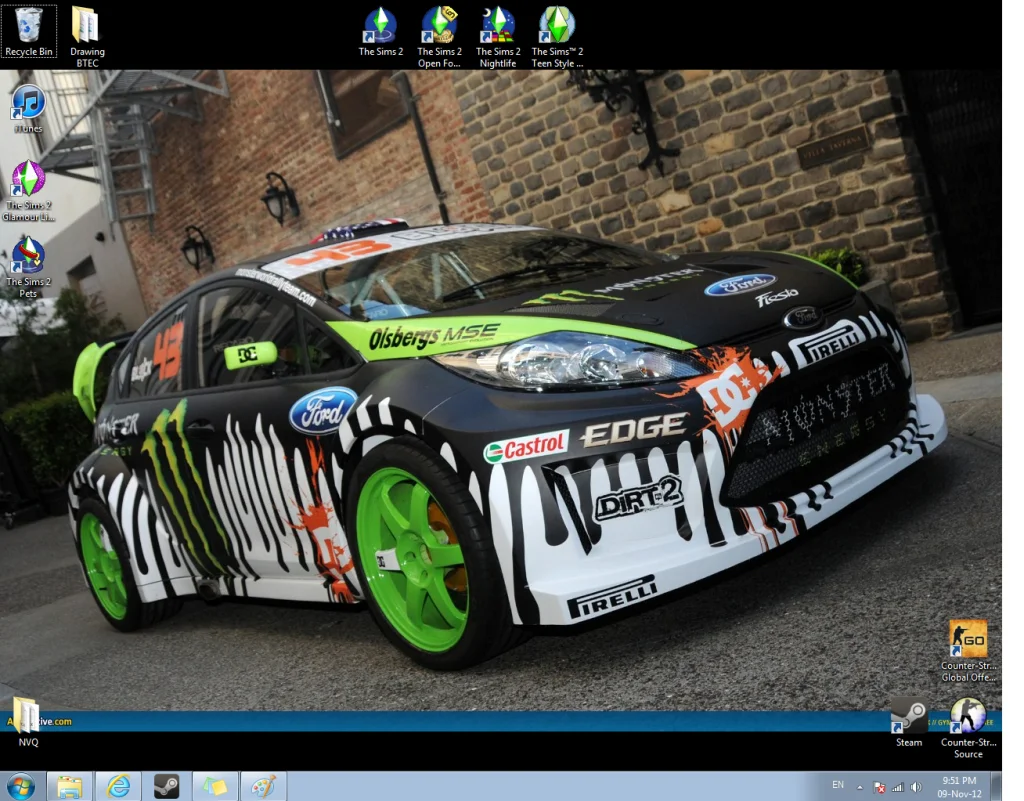Open Sticky Notes from the taskbar
1024x801 pixels.
215,787
